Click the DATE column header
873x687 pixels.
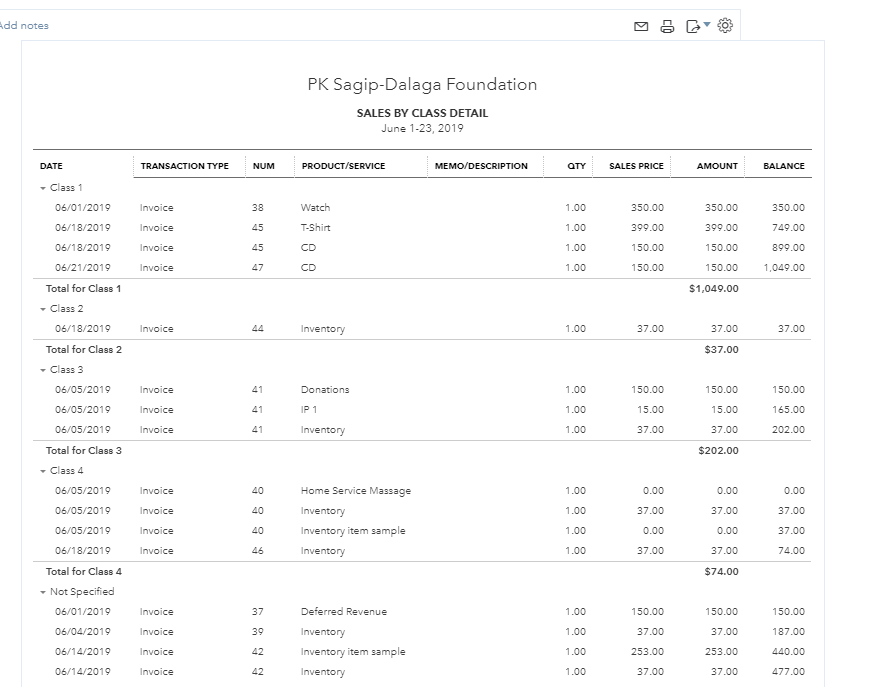click(51, 166)
